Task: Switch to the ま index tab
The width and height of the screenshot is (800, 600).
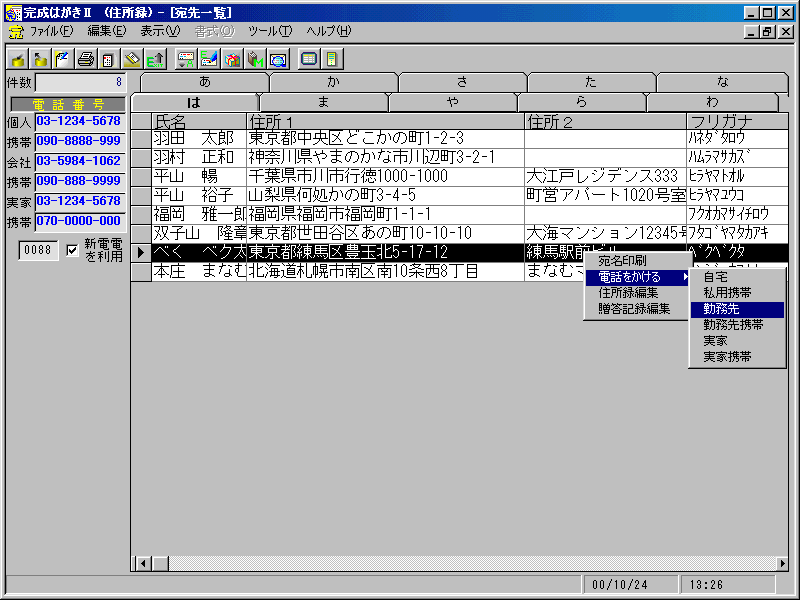Action: 323,103
